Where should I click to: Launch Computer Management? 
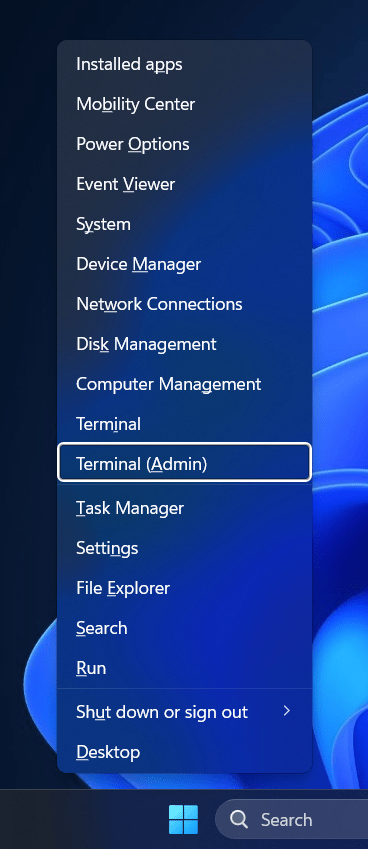(x=184, y=384)
